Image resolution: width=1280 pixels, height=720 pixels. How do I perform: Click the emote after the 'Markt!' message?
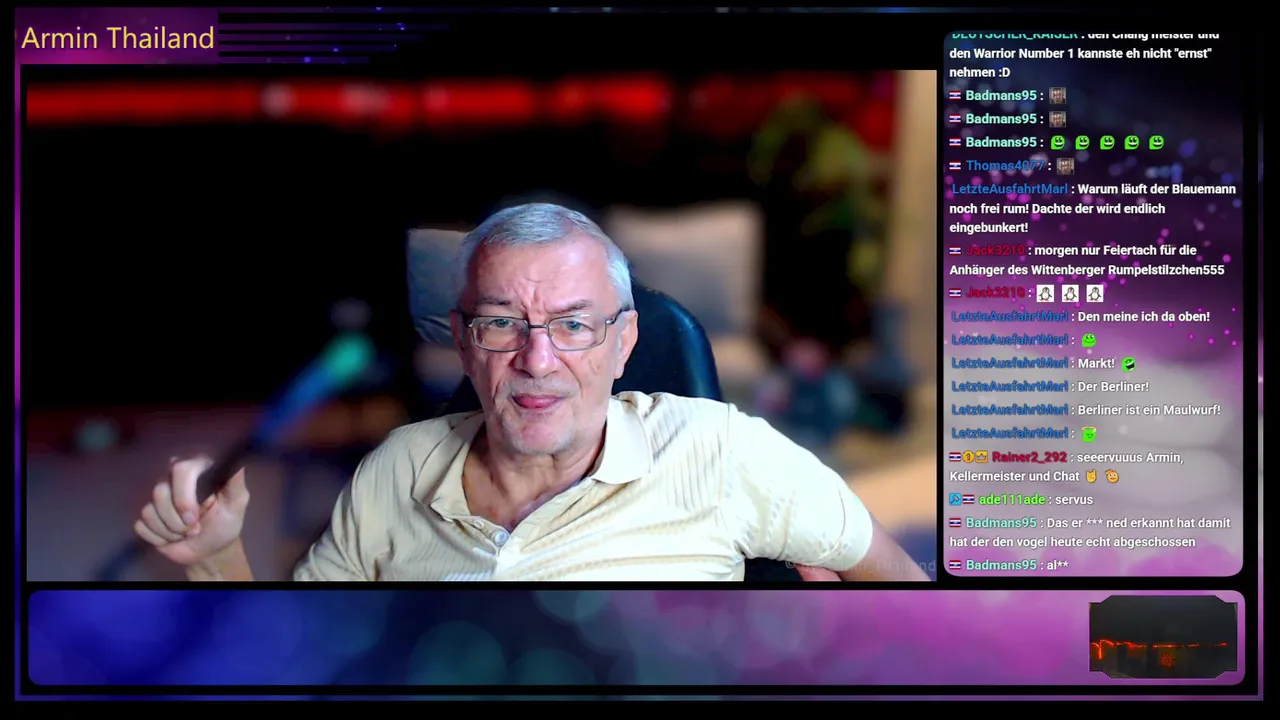pos(1128,363)
